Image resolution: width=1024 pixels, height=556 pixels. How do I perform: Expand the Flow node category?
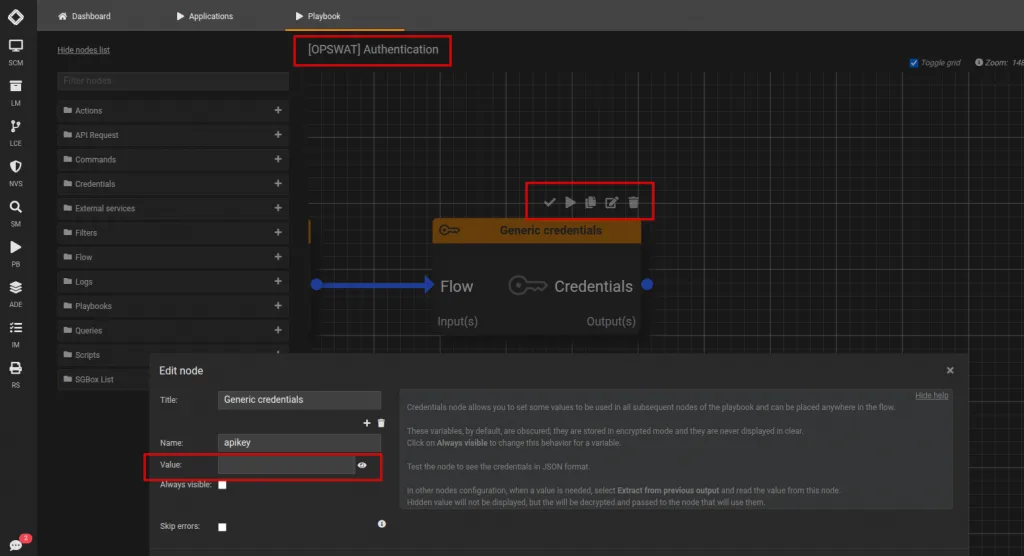(x=278, y=257)
